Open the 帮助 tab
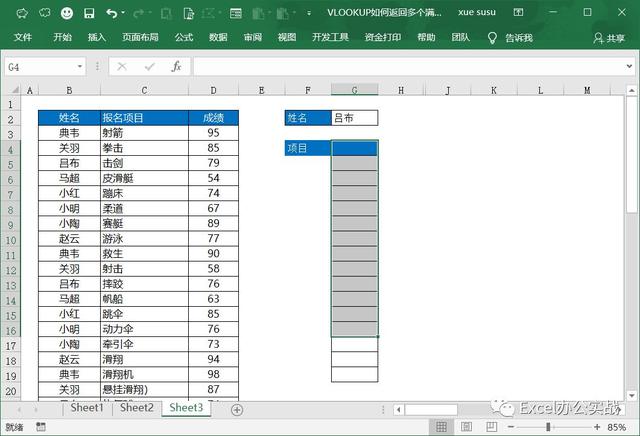 pos(426,38)
